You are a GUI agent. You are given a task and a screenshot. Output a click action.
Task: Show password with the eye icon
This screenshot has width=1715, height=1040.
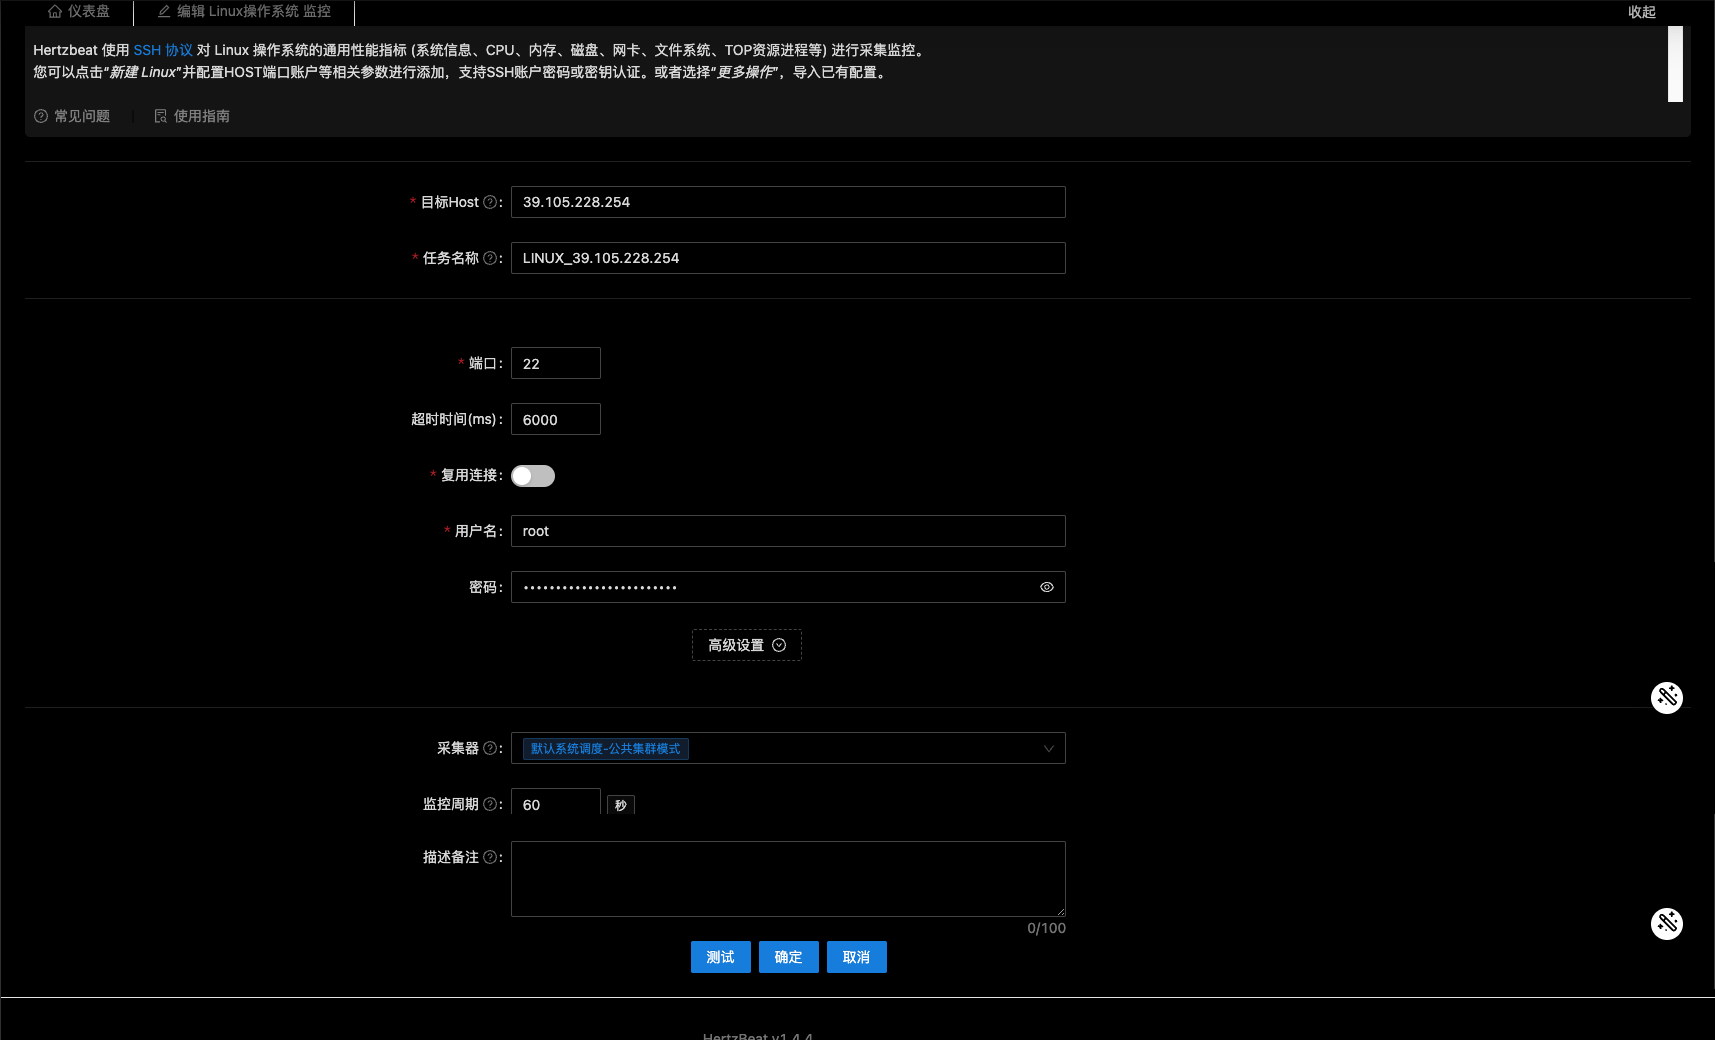tap(1047, 587)
